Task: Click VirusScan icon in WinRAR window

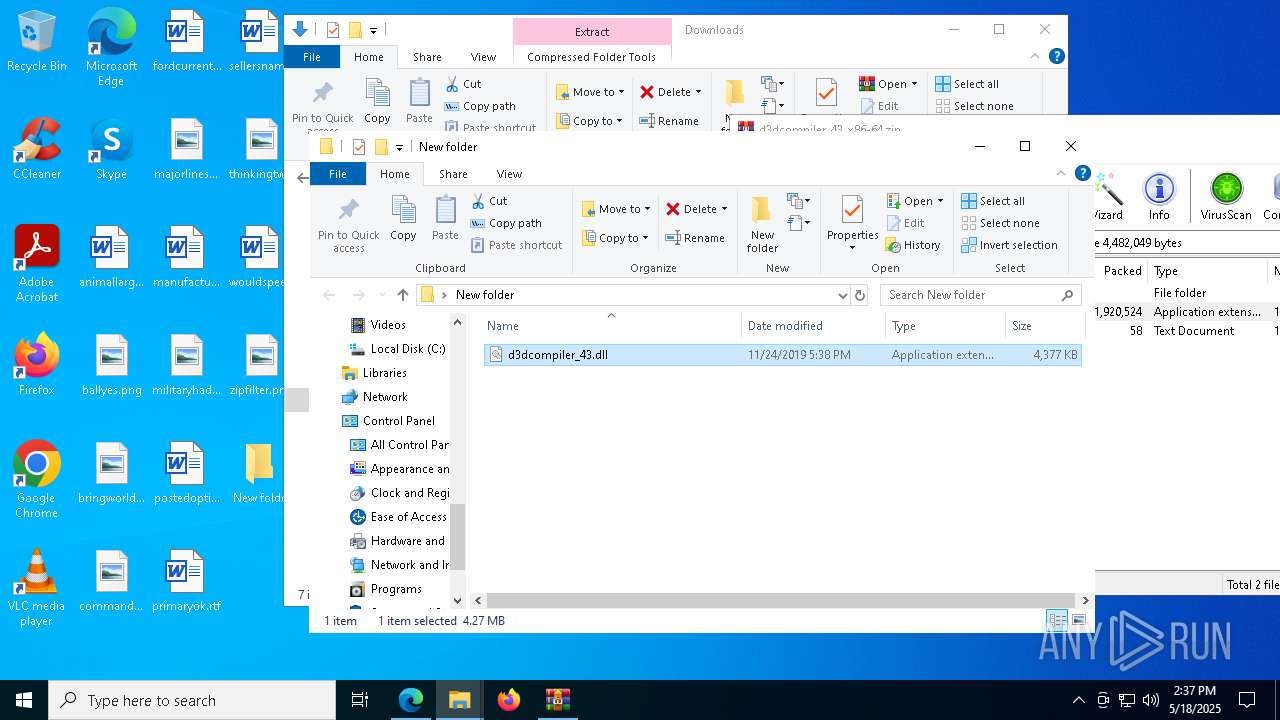Action: click(1226, 196)
